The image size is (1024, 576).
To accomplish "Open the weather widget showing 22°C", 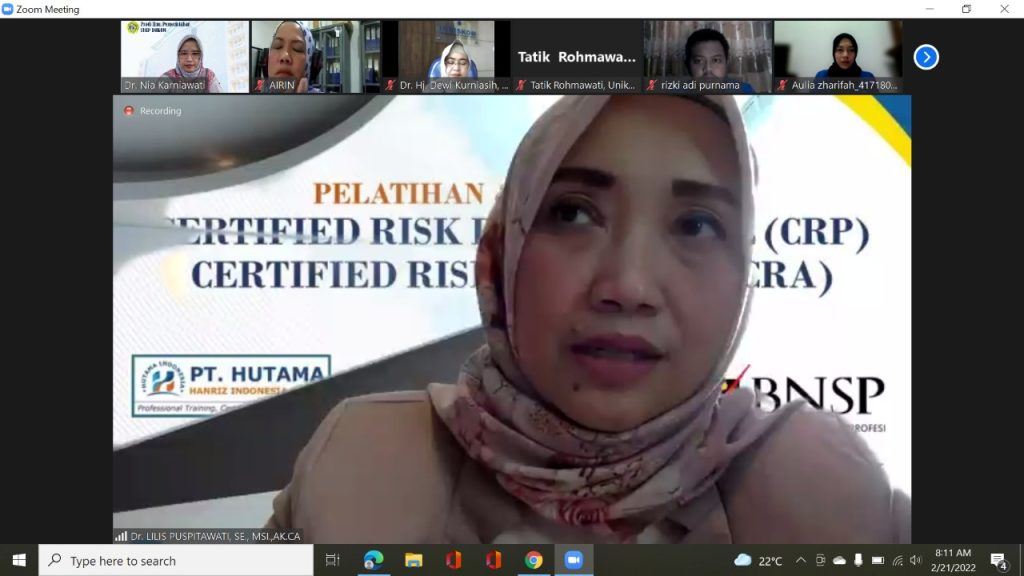I will click(758, 560).
